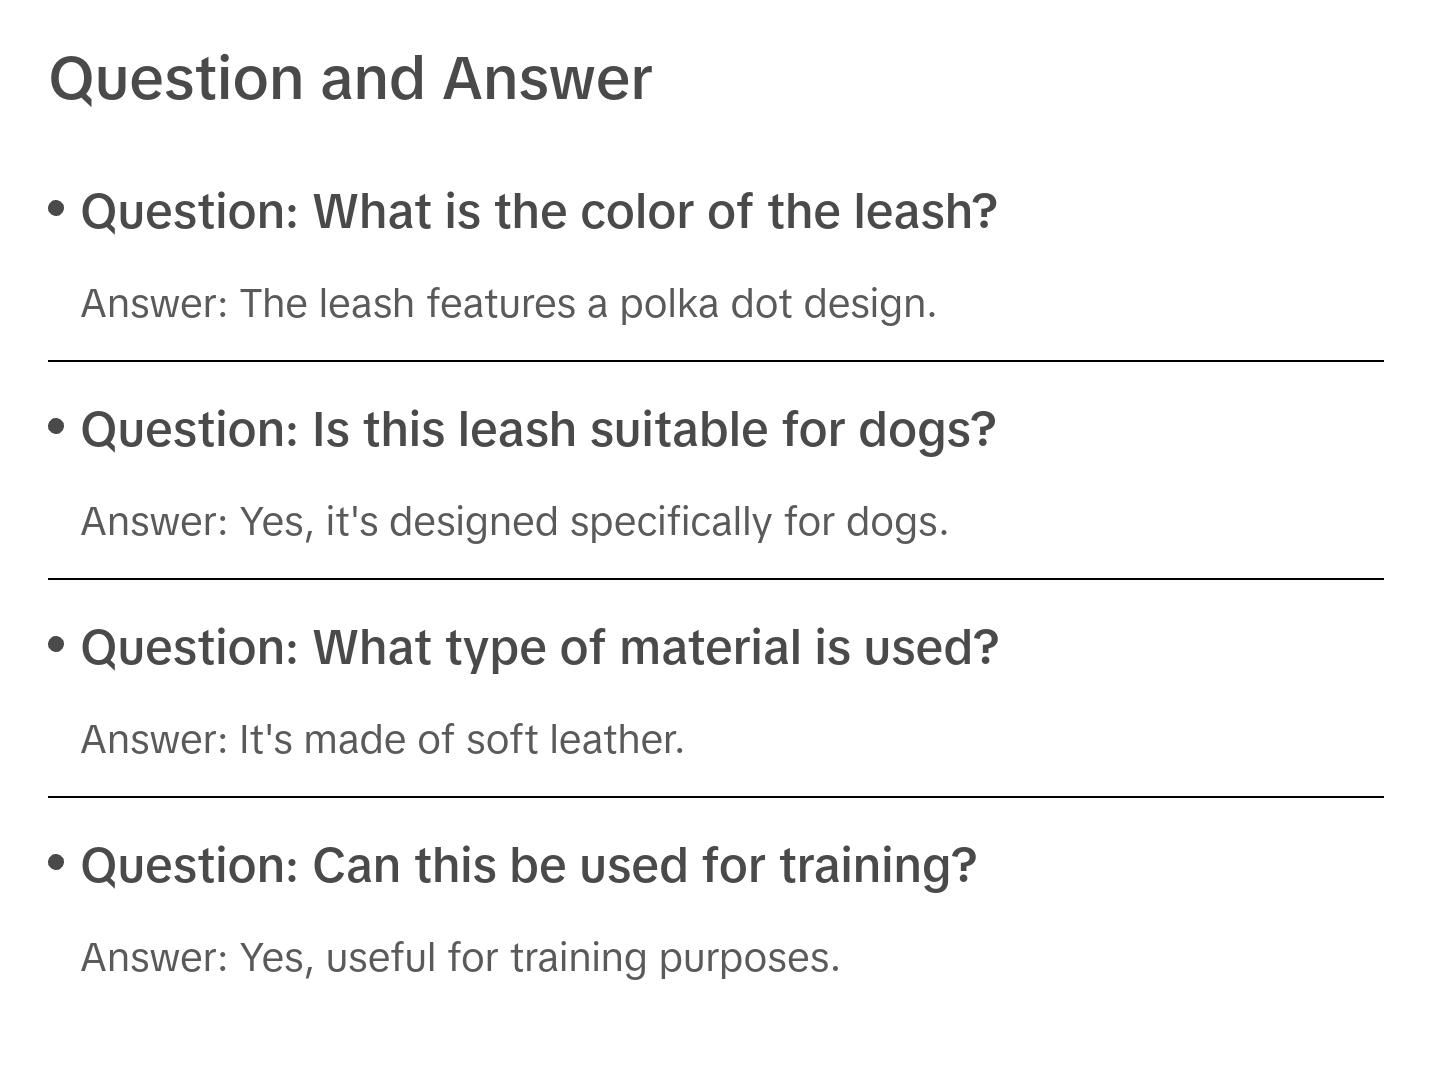Click the bullet beside the dogs question
The height and width of the screenshot is (1072, 1432).
point(57,426)
